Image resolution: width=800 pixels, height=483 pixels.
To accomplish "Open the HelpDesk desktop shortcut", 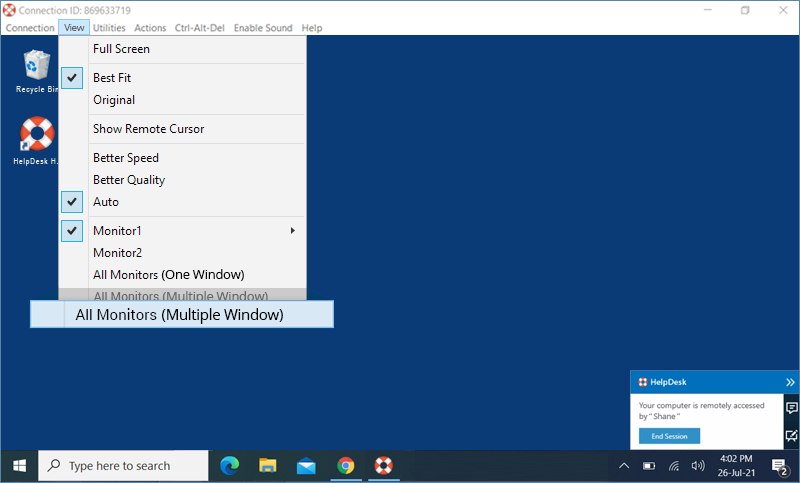I will [x=37, y=136].
